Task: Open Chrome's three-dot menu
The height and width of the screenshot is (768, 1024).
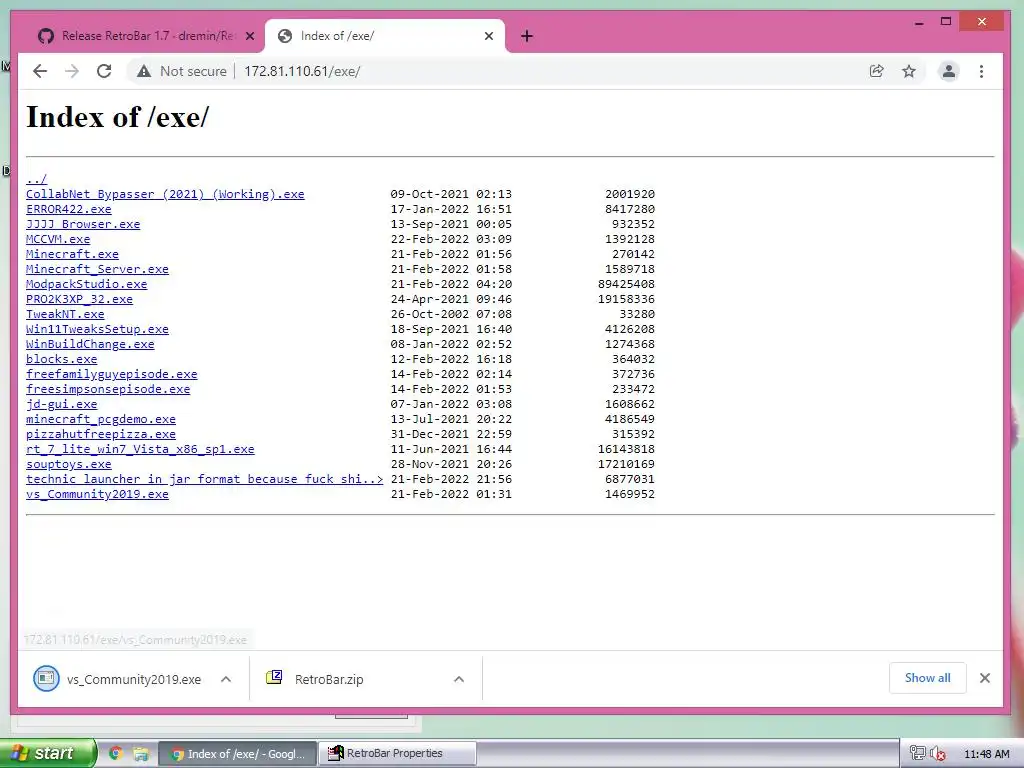Action: pyautogui.click(x=981, y=71)
